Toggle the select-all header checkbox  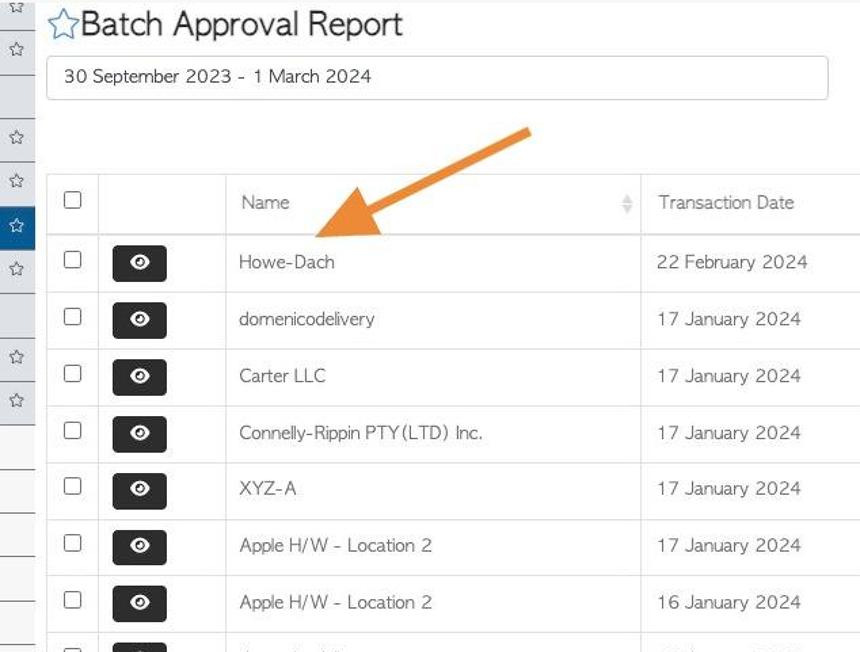click(72, 200)
